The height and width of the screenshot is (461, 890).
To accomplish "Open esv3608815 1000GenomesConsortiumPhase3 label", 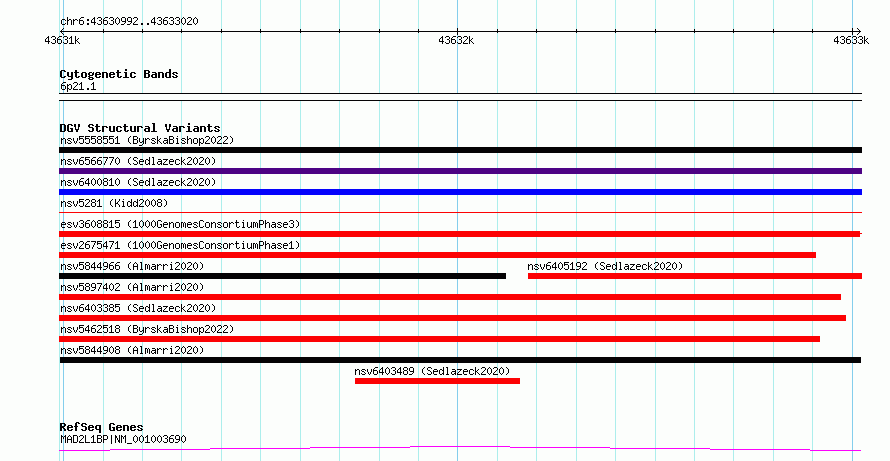I will (x=180, y=224).
